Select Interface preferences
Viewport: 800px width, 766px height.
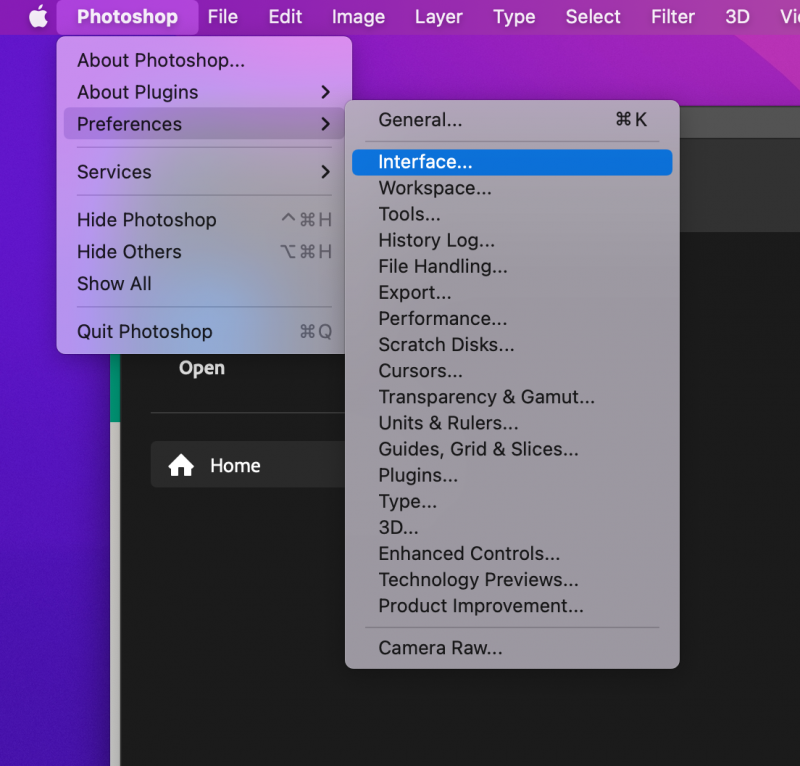pos(425,162)
